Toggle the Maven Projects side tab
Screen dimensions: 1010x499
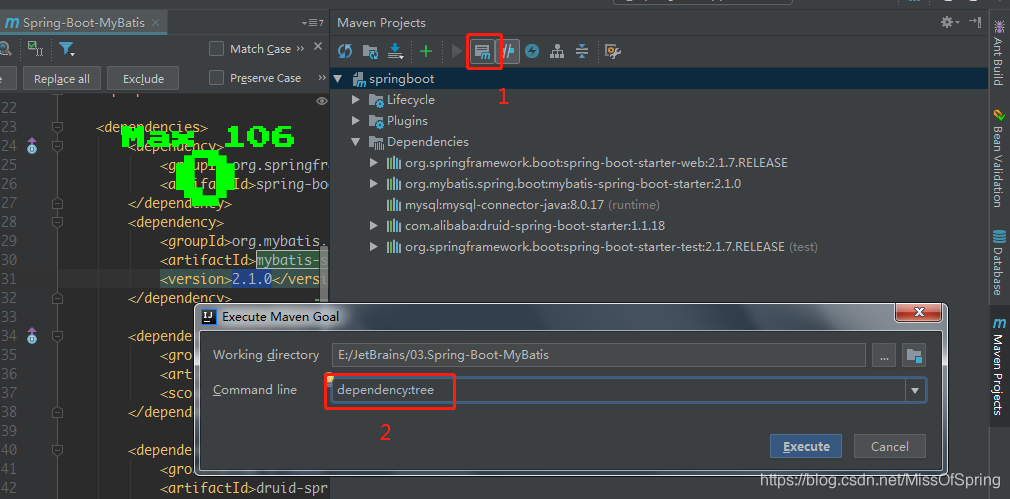tap(998, 366)
